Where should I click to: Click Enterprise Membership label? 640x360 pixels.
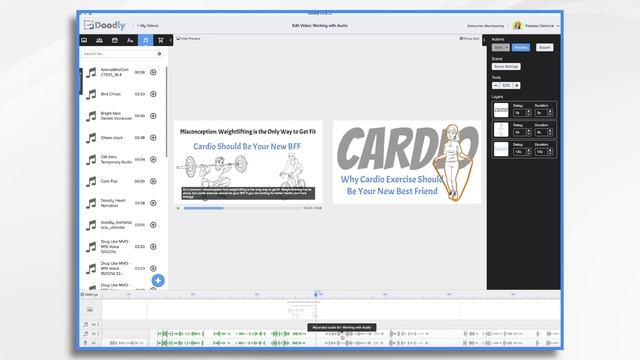(x=486, y=26)
